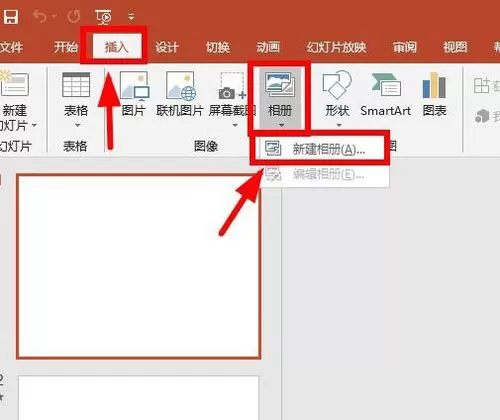Switch to the 设计 tab
The height and width of the screenshot is (420, 500).
point(167,47)
